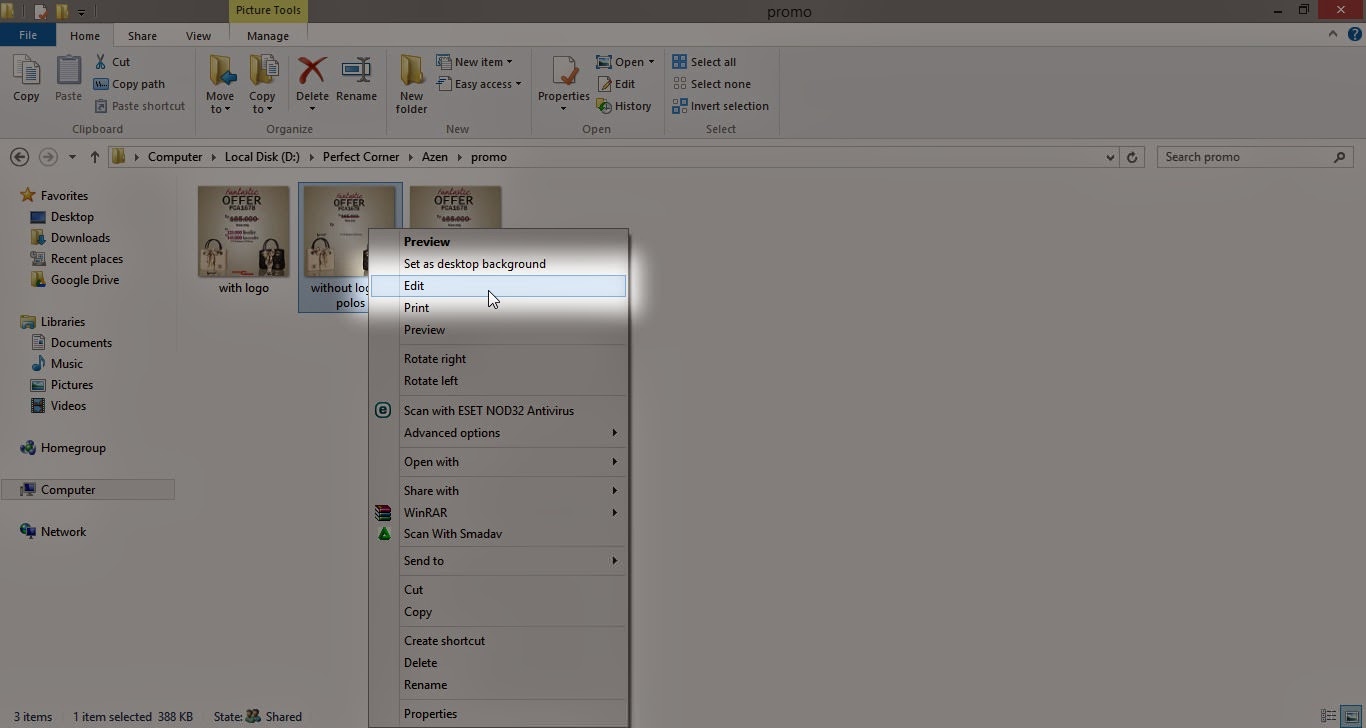
Task: Select the 'with logo' image thumbnail
Action: coord(244,233)
